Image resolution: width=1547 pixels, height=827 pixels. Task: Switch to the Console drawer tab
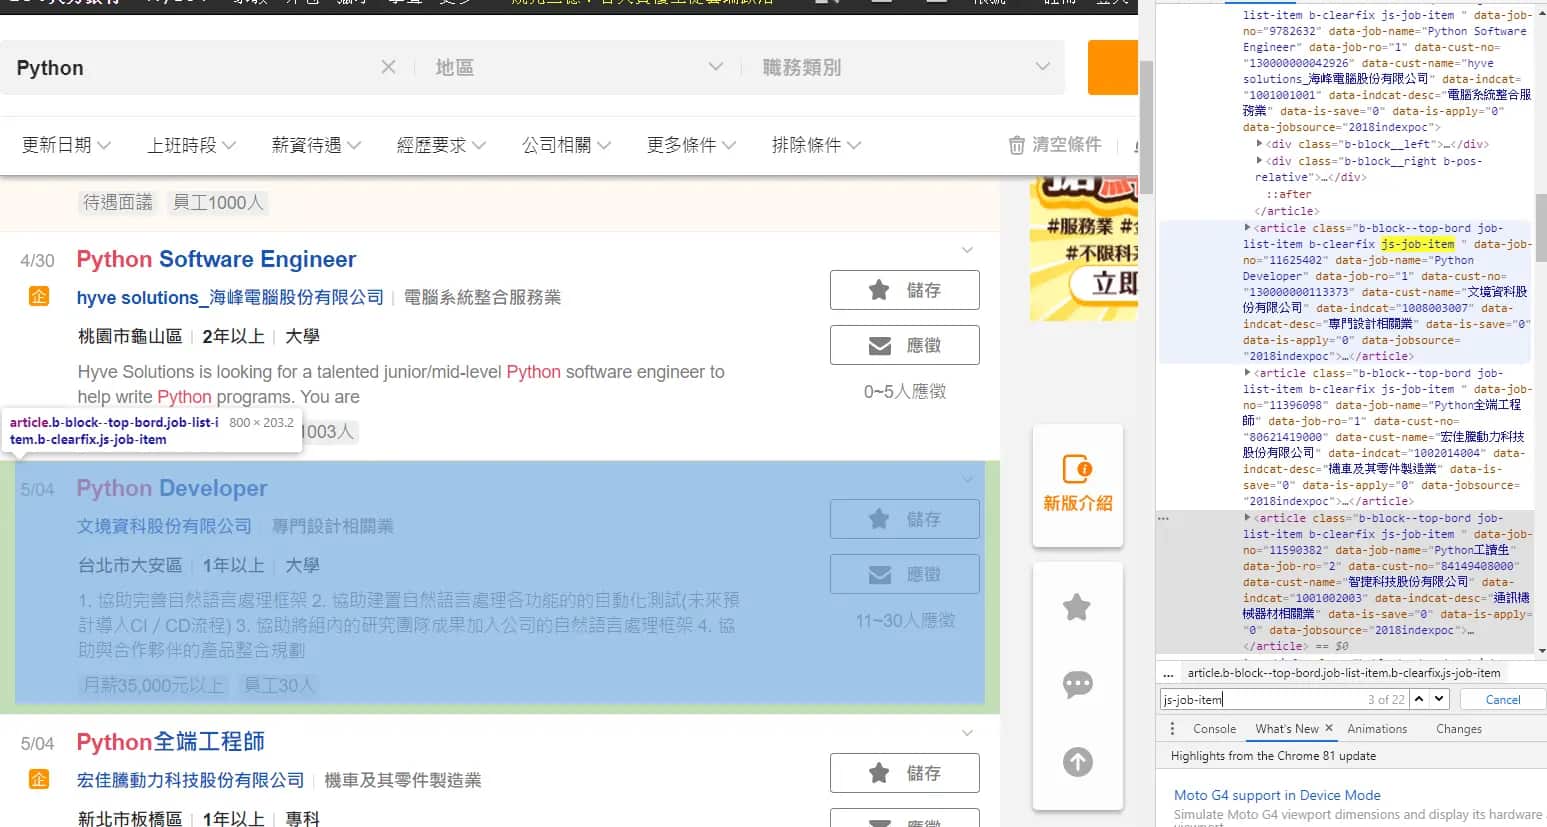coord(1214,729)
